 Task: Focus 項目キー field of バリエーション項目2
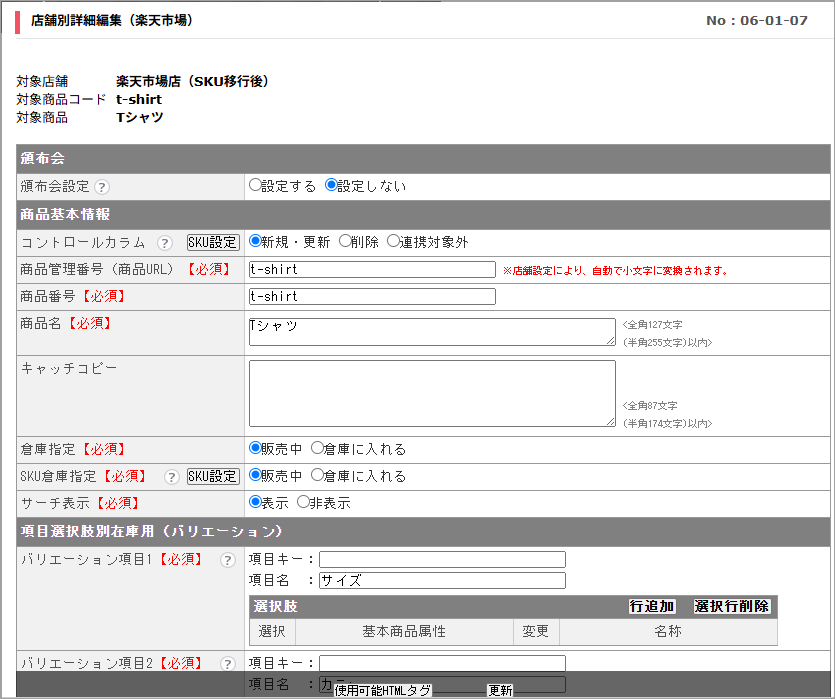pos(443,663)
